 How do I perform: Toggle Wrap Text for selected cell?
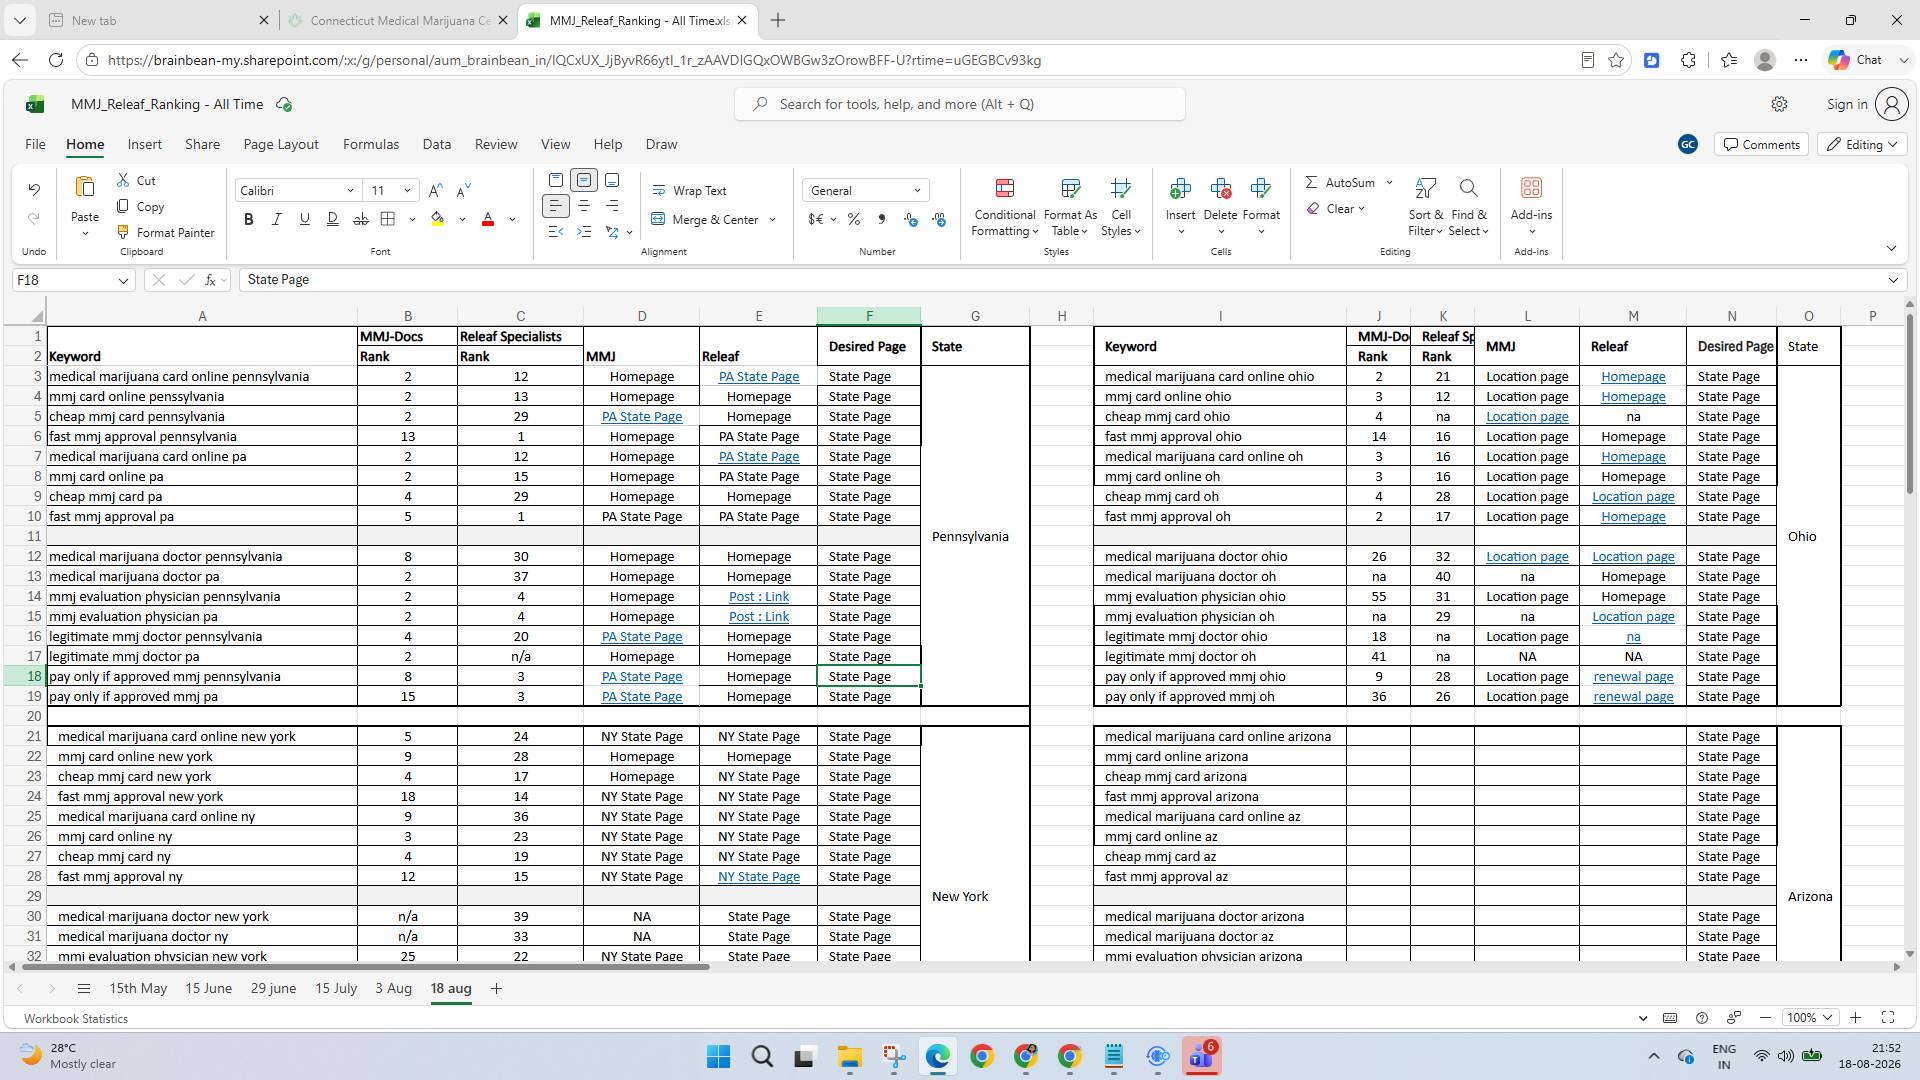click(x=689, y=190)
